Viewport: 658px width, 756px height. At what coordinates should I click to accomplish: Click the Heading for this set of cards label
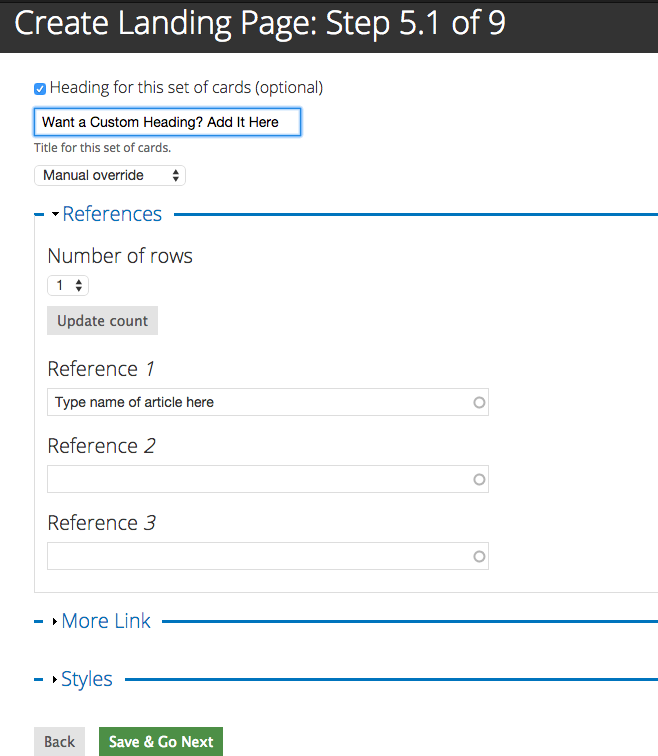tap(186, 88)
